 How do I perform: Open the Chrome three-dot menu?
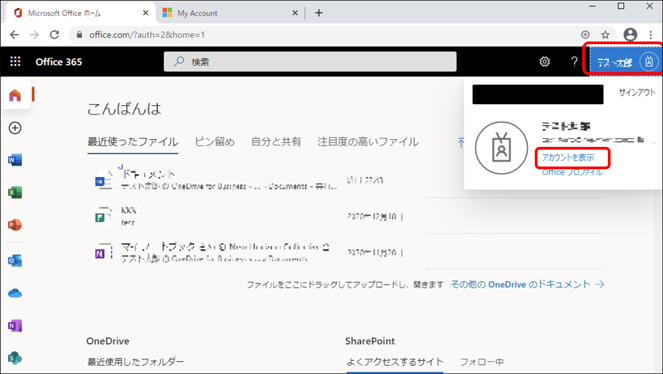651,35
